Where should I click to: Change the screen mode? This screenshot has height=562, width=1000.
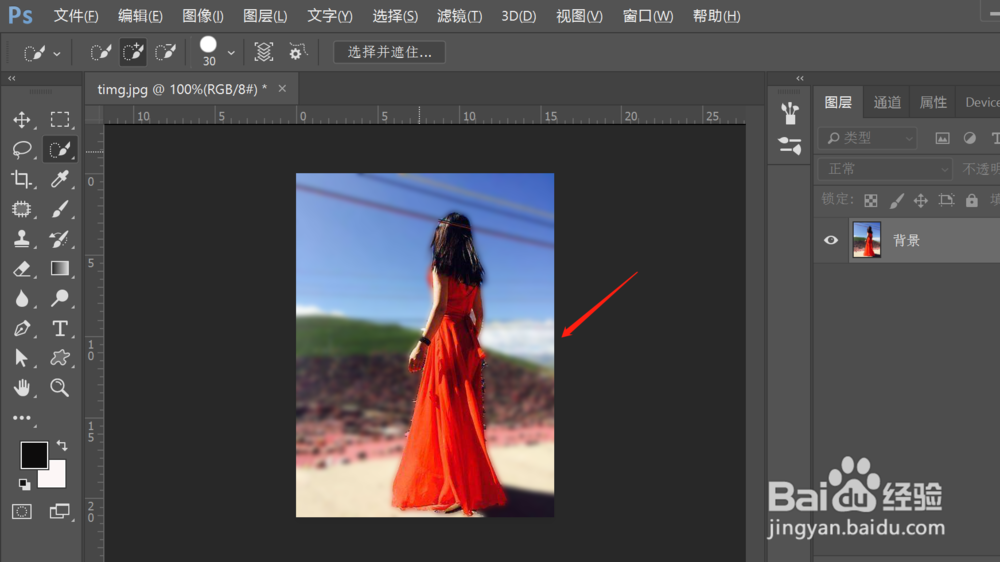pos(60,512)
